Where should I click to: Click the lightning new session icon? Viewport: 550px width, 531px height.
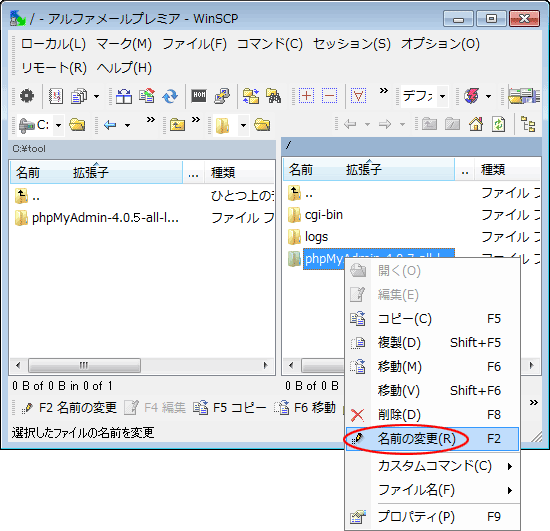pos(472,96)
